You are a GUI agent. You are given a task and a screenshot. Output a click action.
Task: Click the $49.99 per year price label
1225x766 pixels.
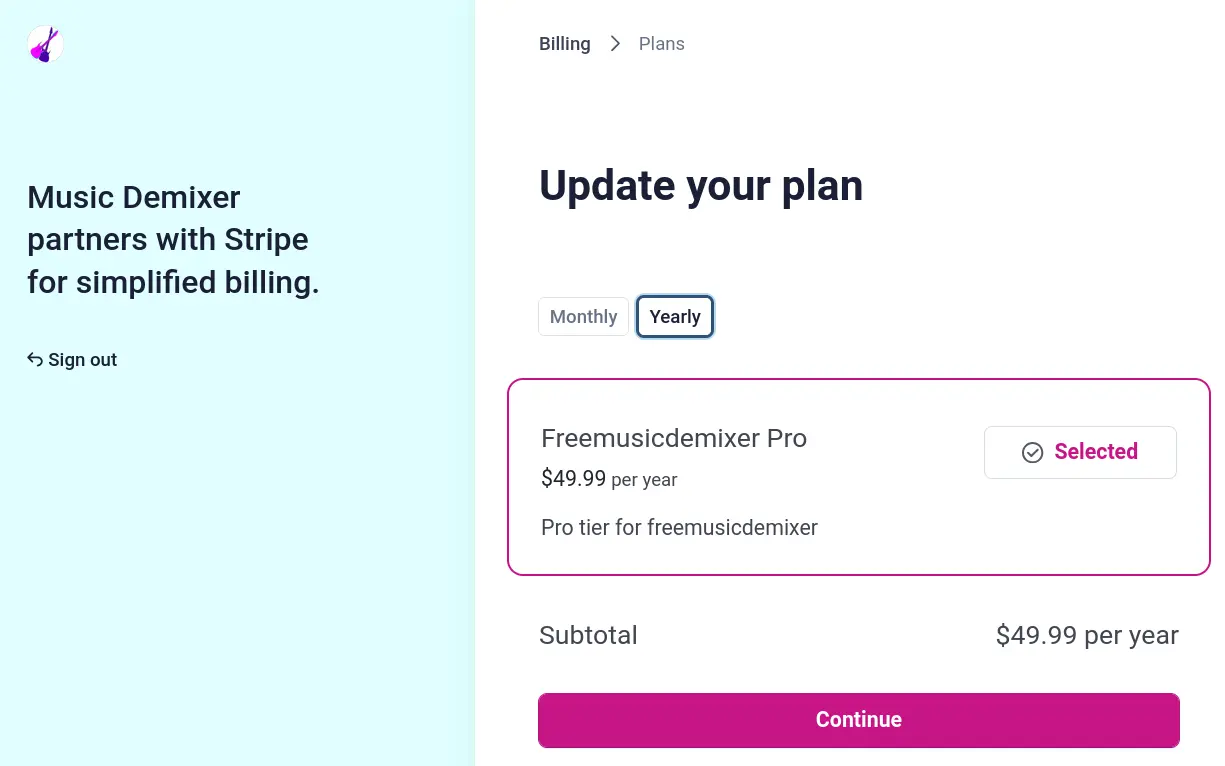609,479
